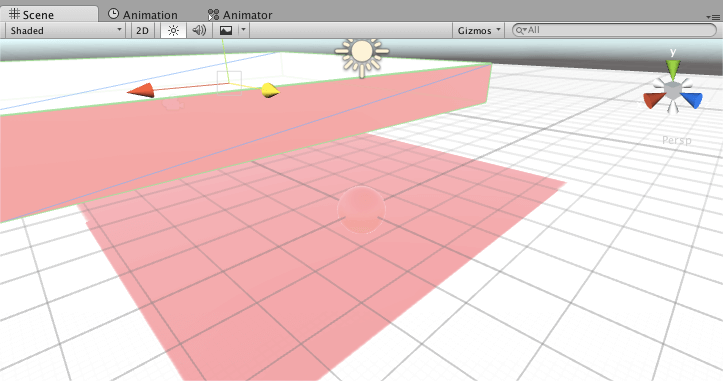Click the search magnifier filter icon
This screenshot has width=723, height=381.
click(x=521, y=30)
